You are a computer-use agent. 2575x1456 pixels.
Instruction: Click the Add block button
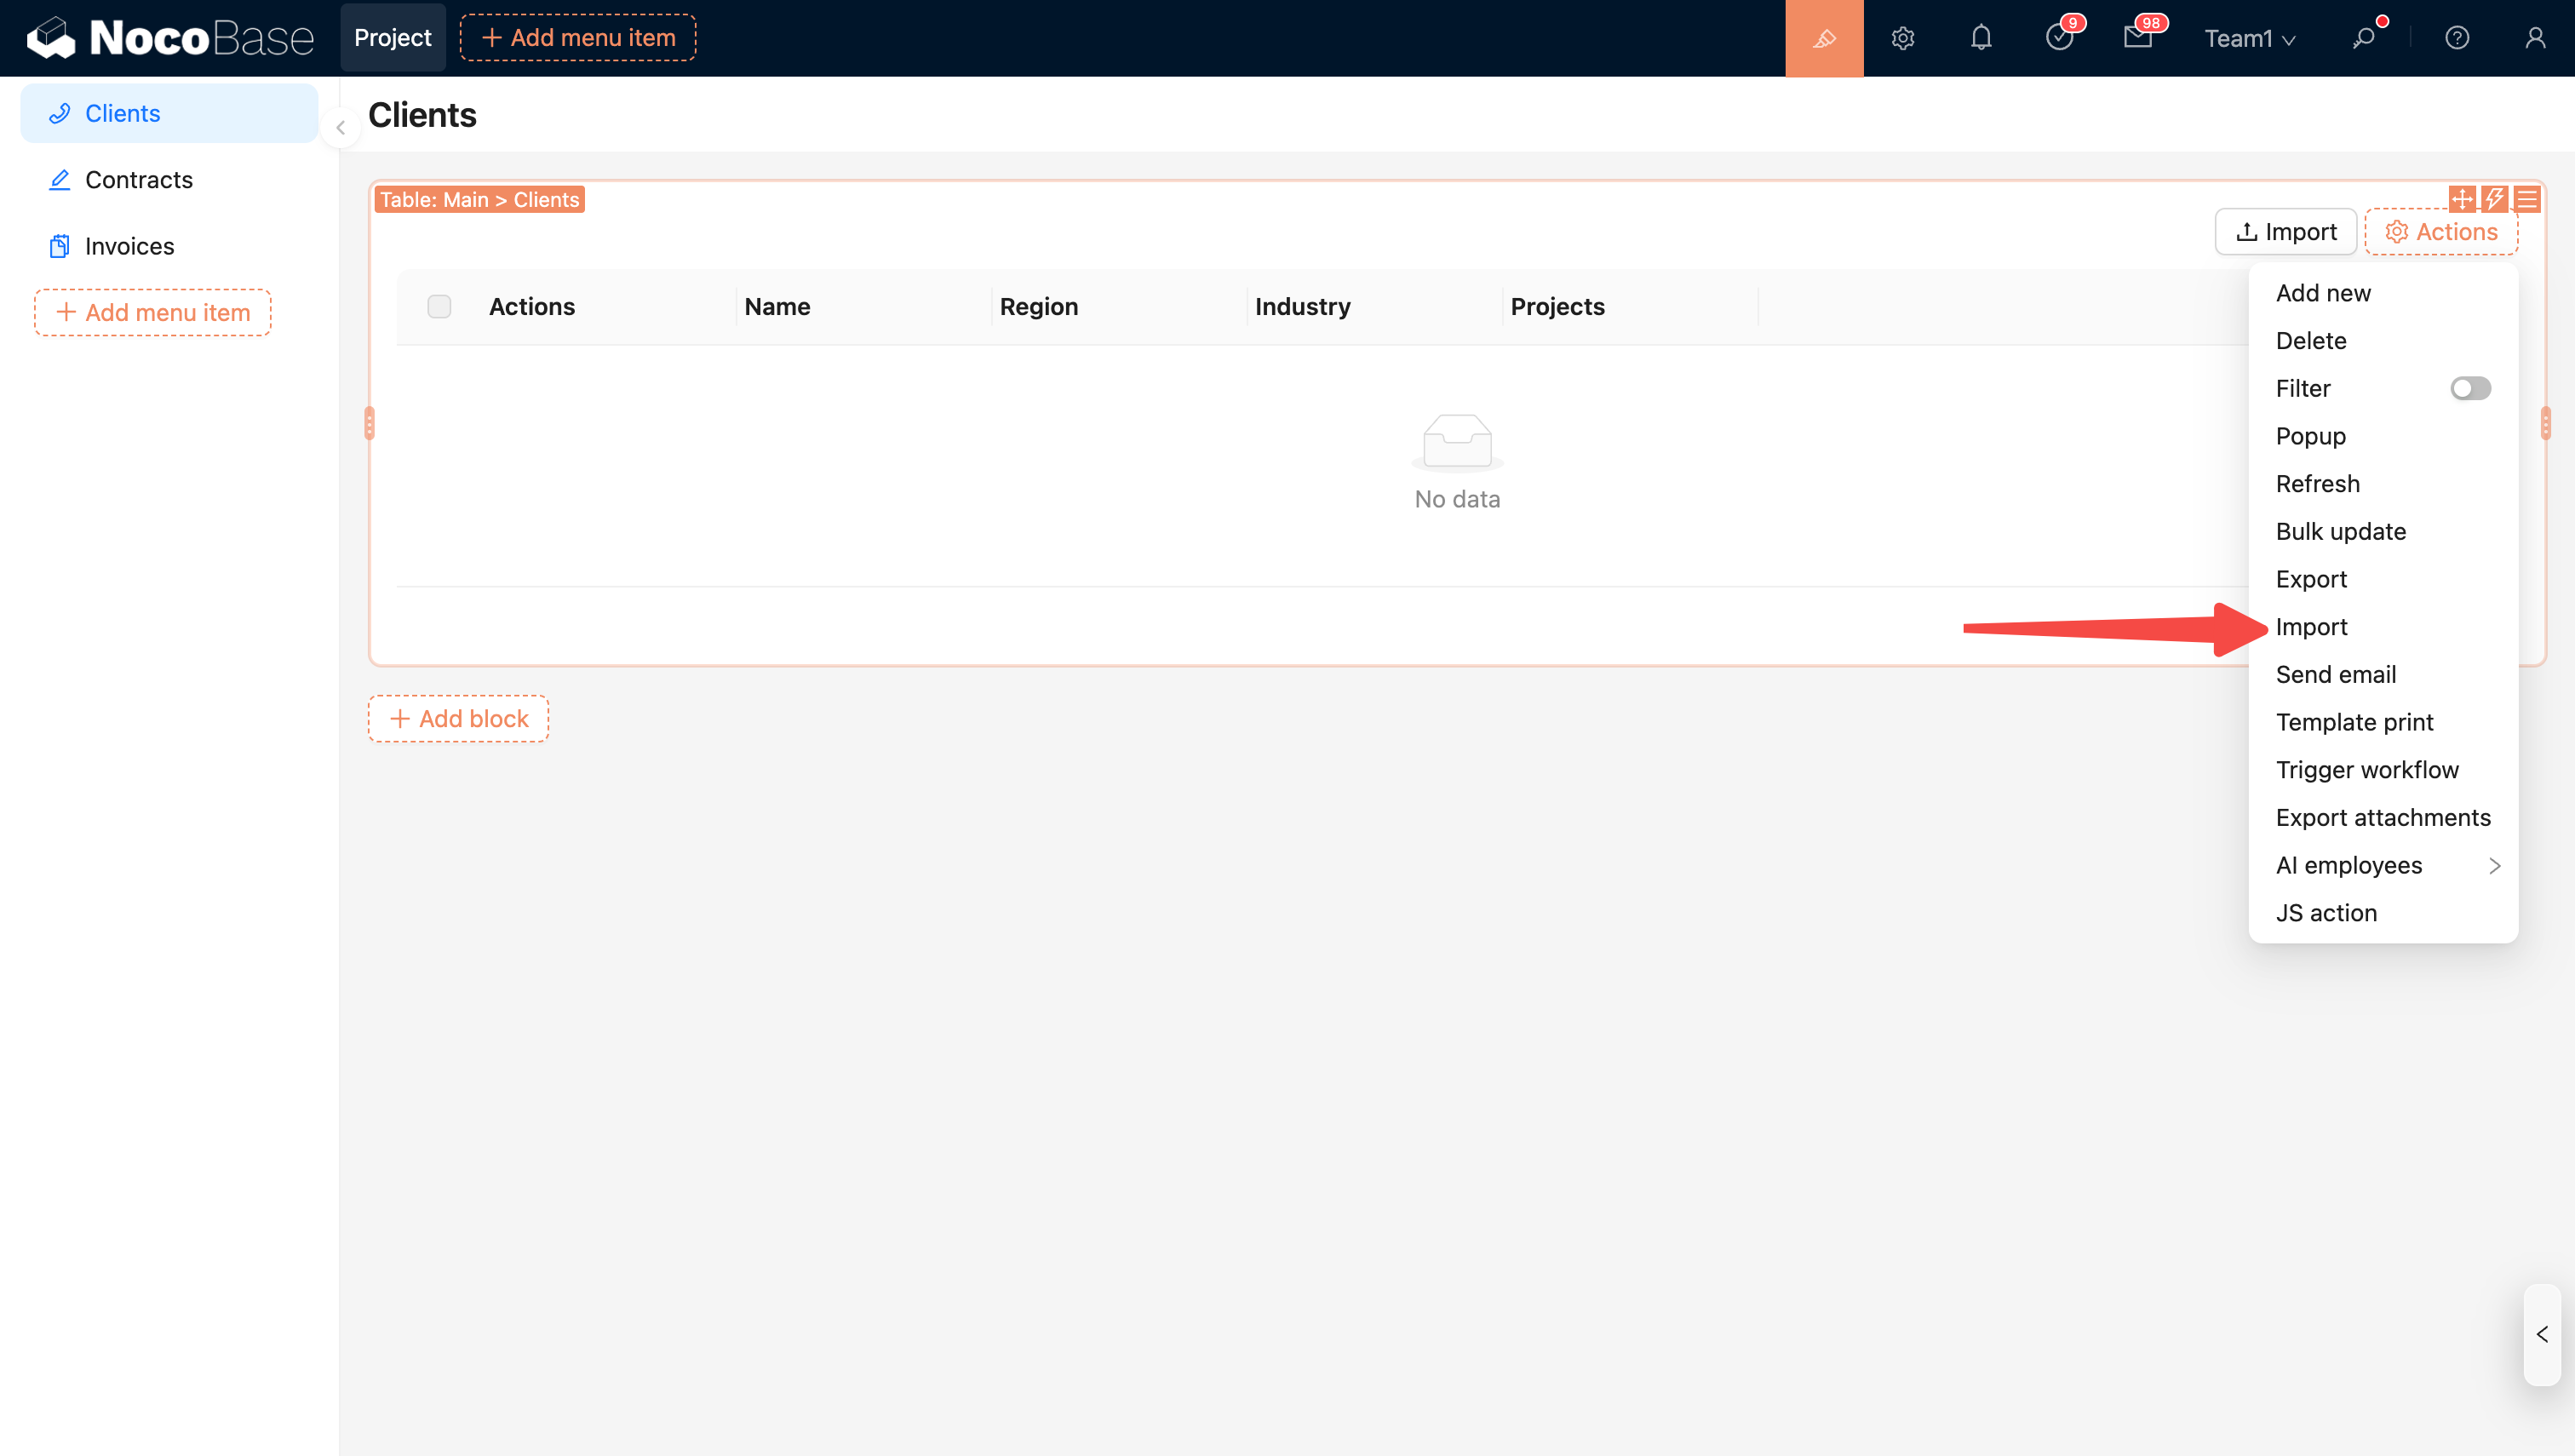[x=458, y=718]
